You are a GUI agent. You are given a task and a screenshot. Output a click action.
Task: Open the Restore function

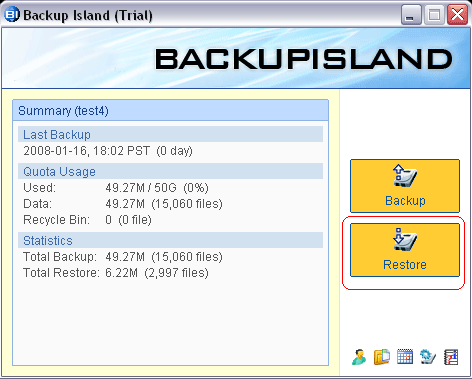pos(405,250)
